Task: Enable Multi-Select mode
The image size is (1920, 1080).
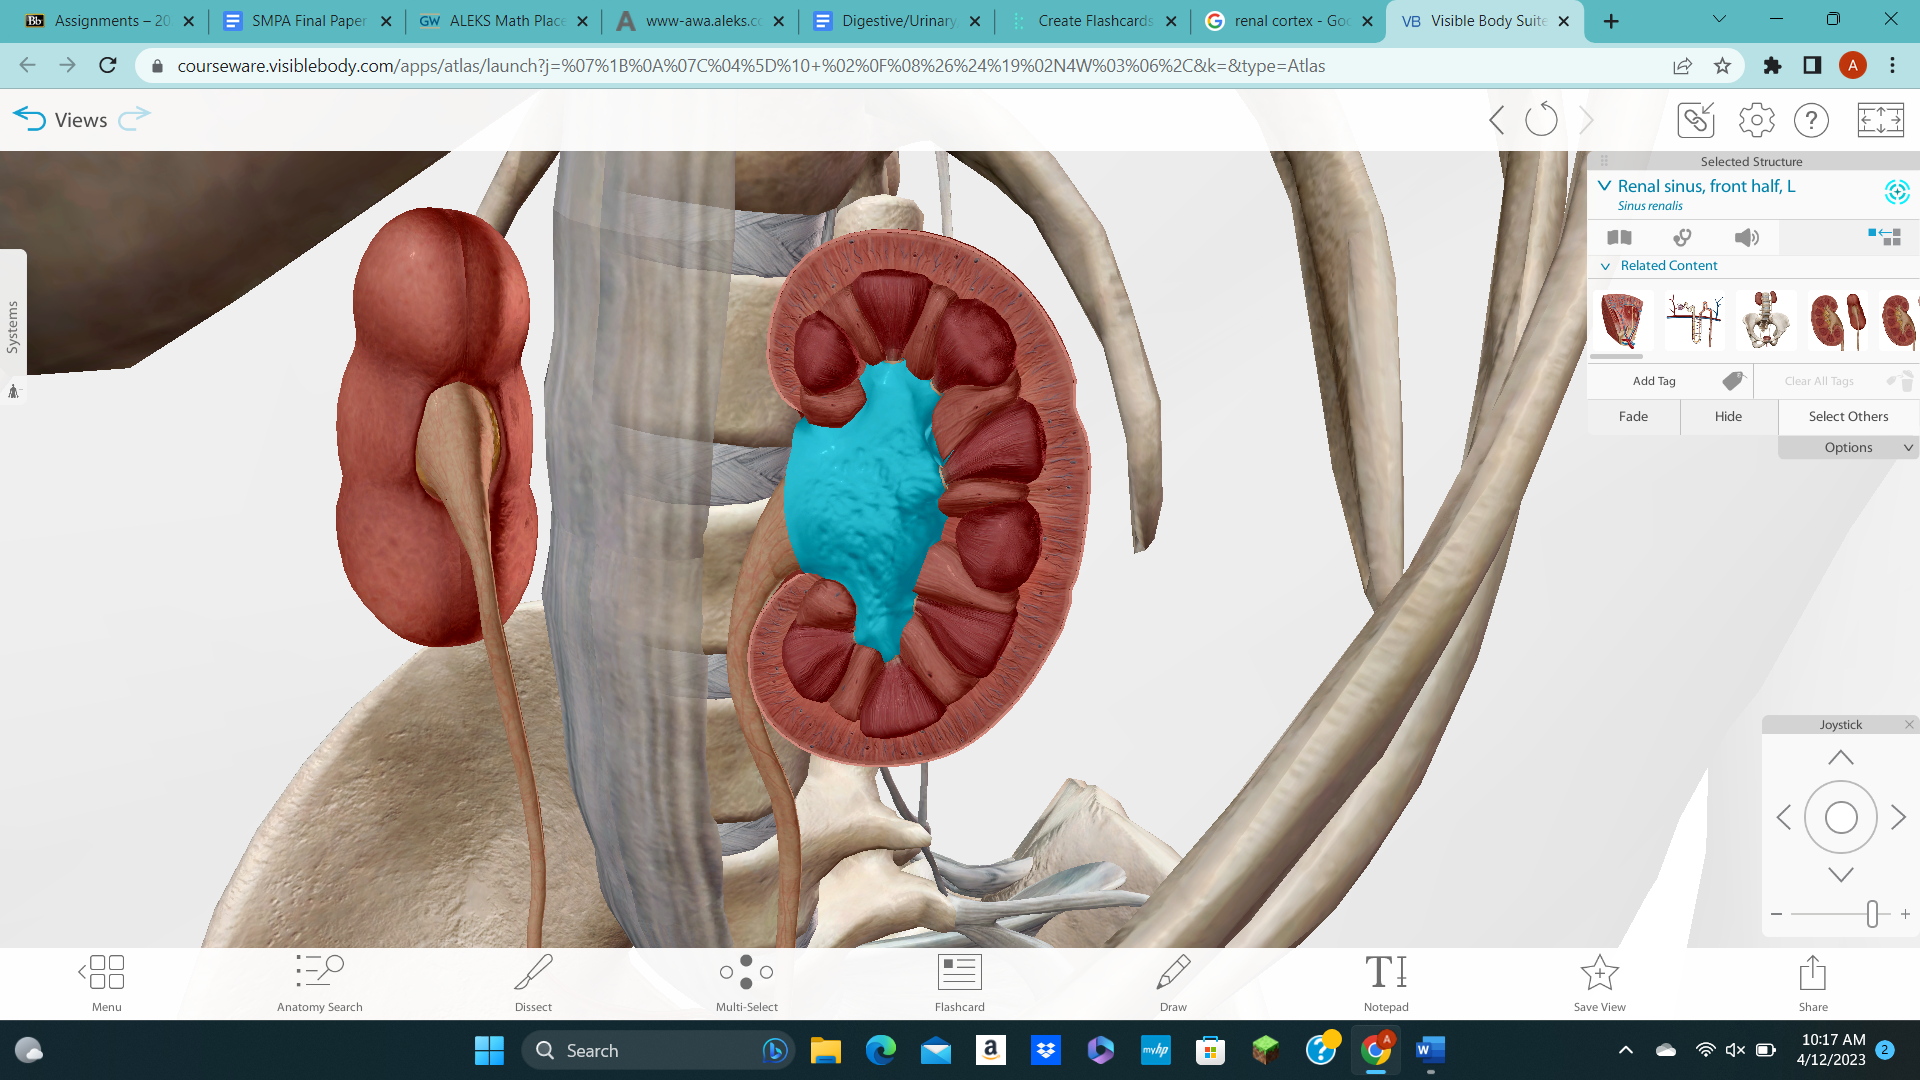Action: 746,982
